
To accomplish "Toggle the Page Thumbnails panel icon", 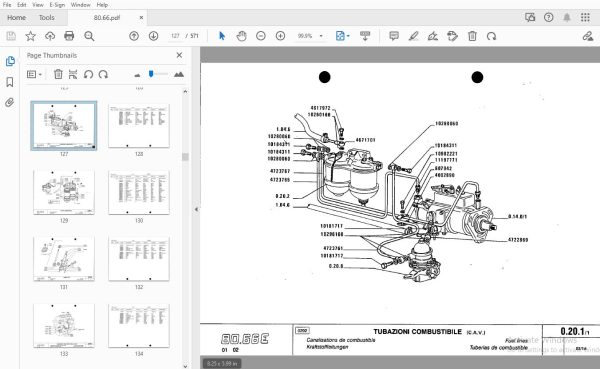I will click(10, 61).
